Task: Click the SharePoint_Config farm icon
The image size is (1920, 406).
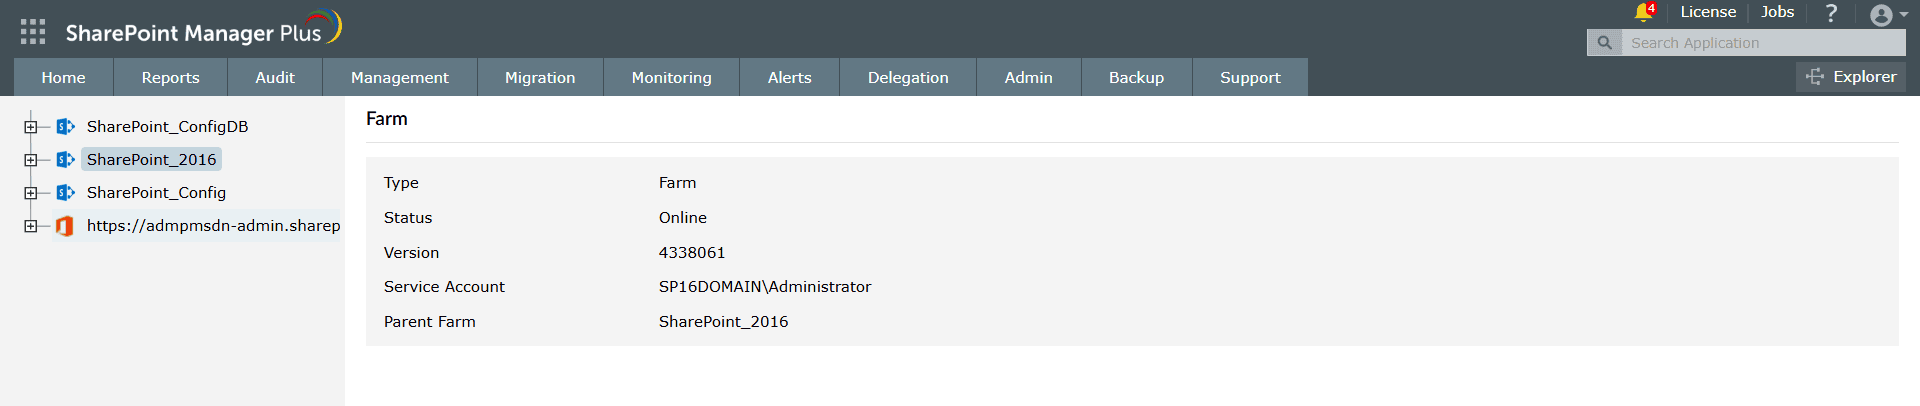Action: tap(66, 193)
